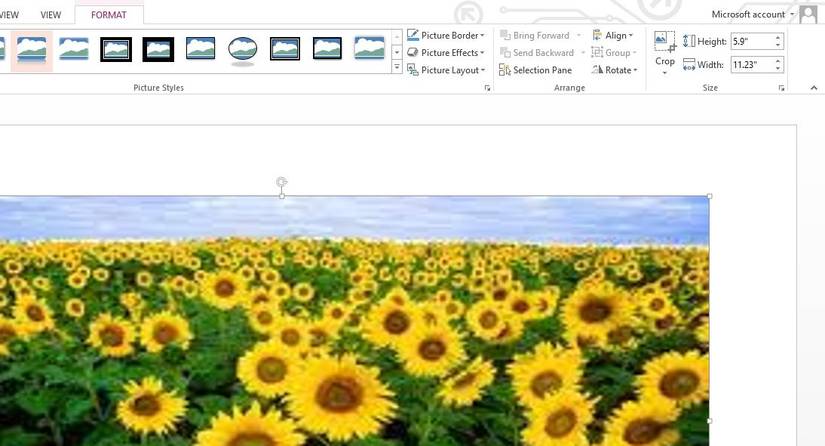The image size is (825, 446).
Task: Expand the Bring Forward arrow
Action: coord(579,35)
